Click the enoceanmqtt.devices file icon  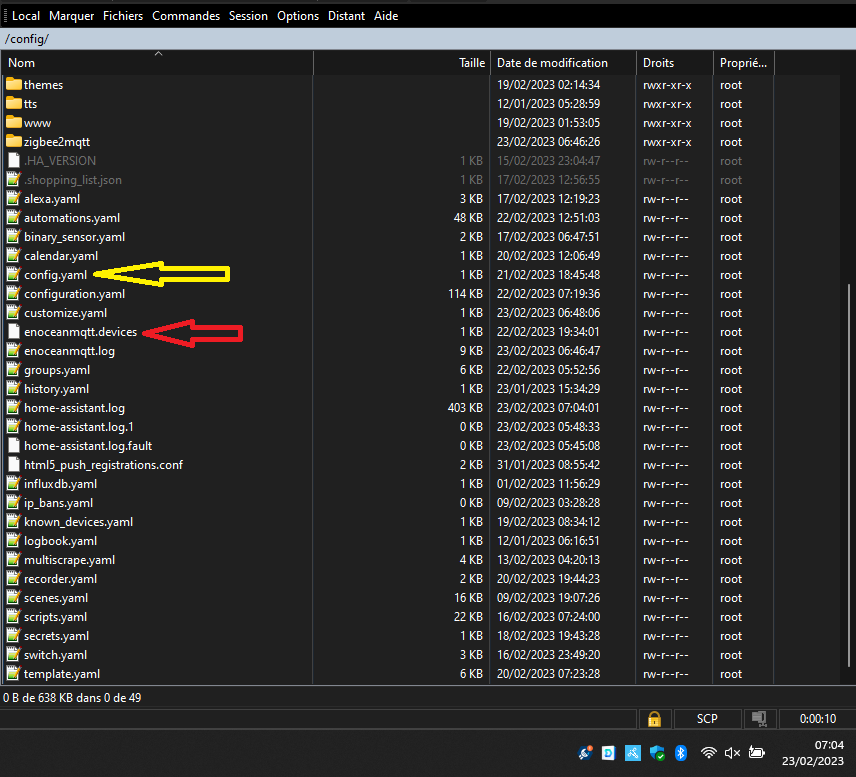[x=14, y=332]
